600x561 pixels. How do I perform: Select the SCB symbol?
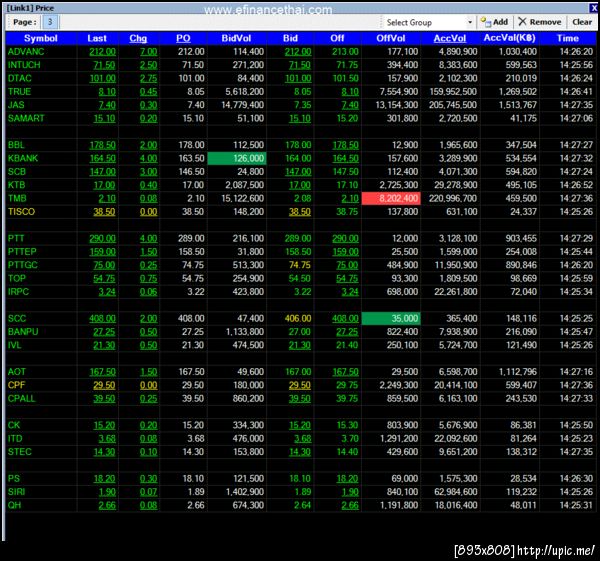(17, 172)
